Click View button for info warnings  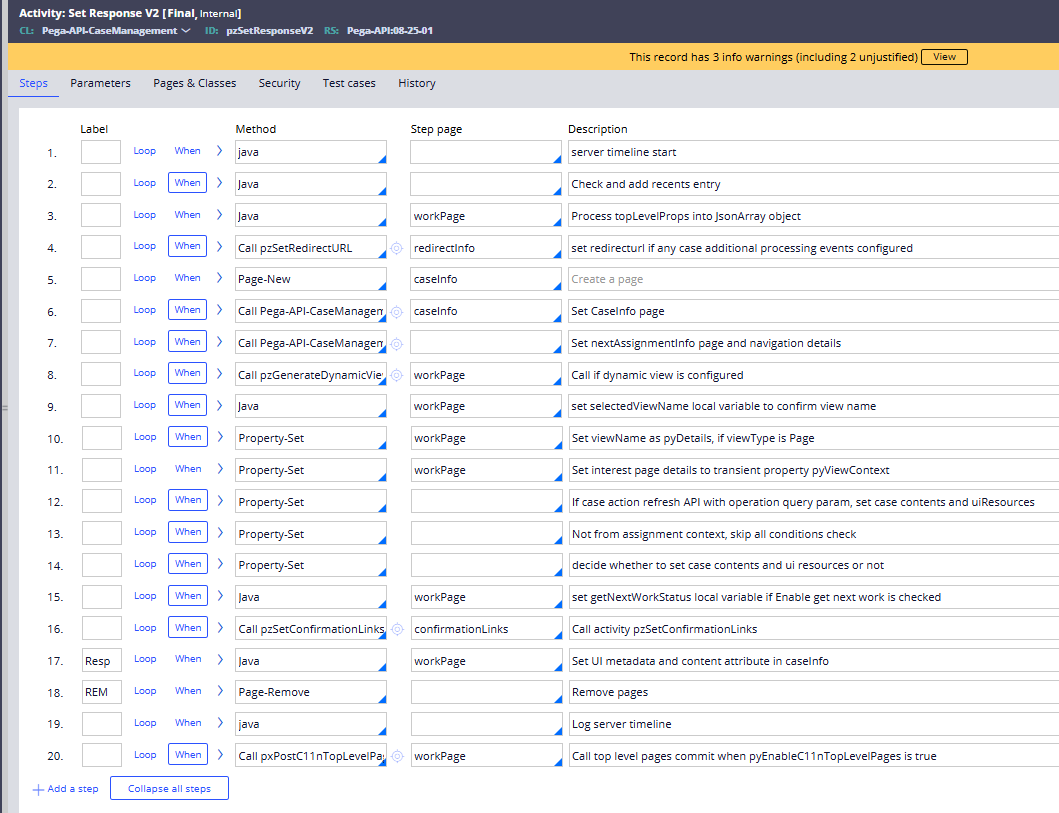tap(944, 57)
